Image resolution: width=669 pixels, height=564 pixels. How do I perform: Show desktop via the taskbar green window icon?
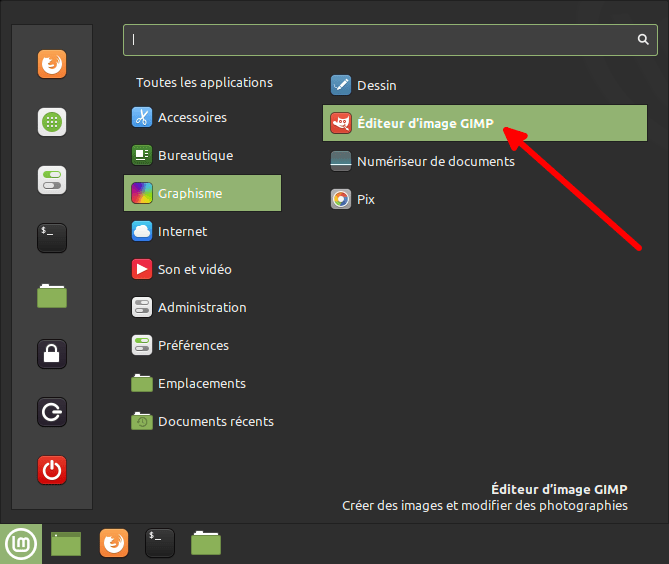click(x=66, y=544)
